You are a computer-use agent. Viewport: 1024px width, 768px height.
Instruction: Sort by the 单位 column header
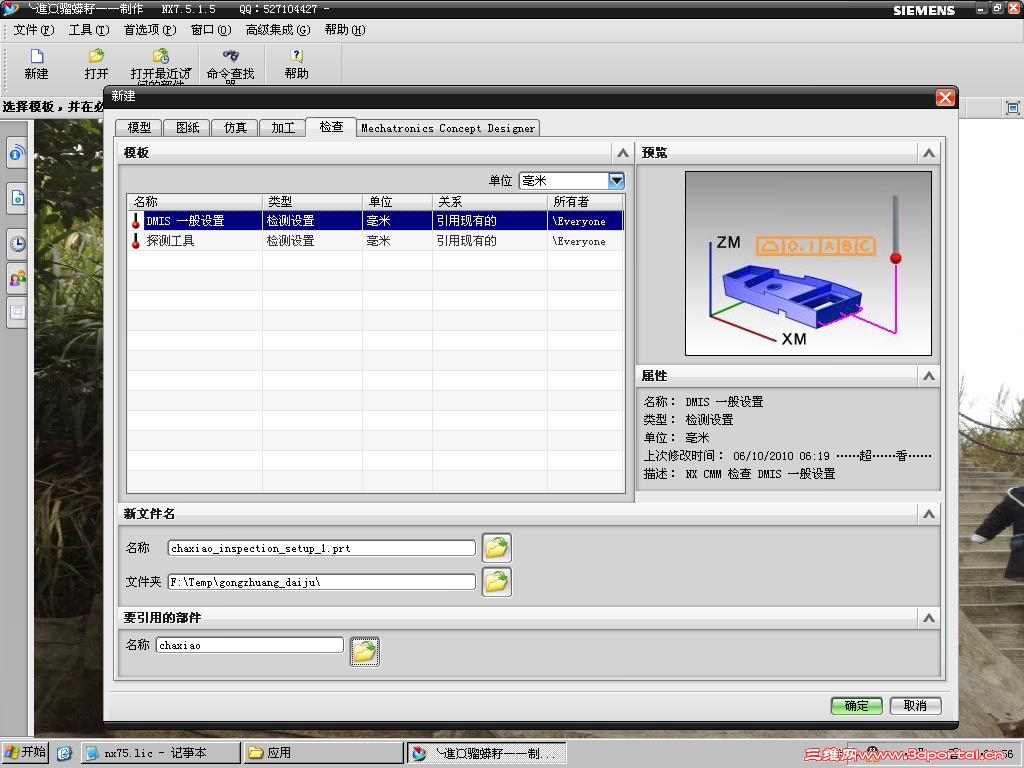click(x=397, y=202)
